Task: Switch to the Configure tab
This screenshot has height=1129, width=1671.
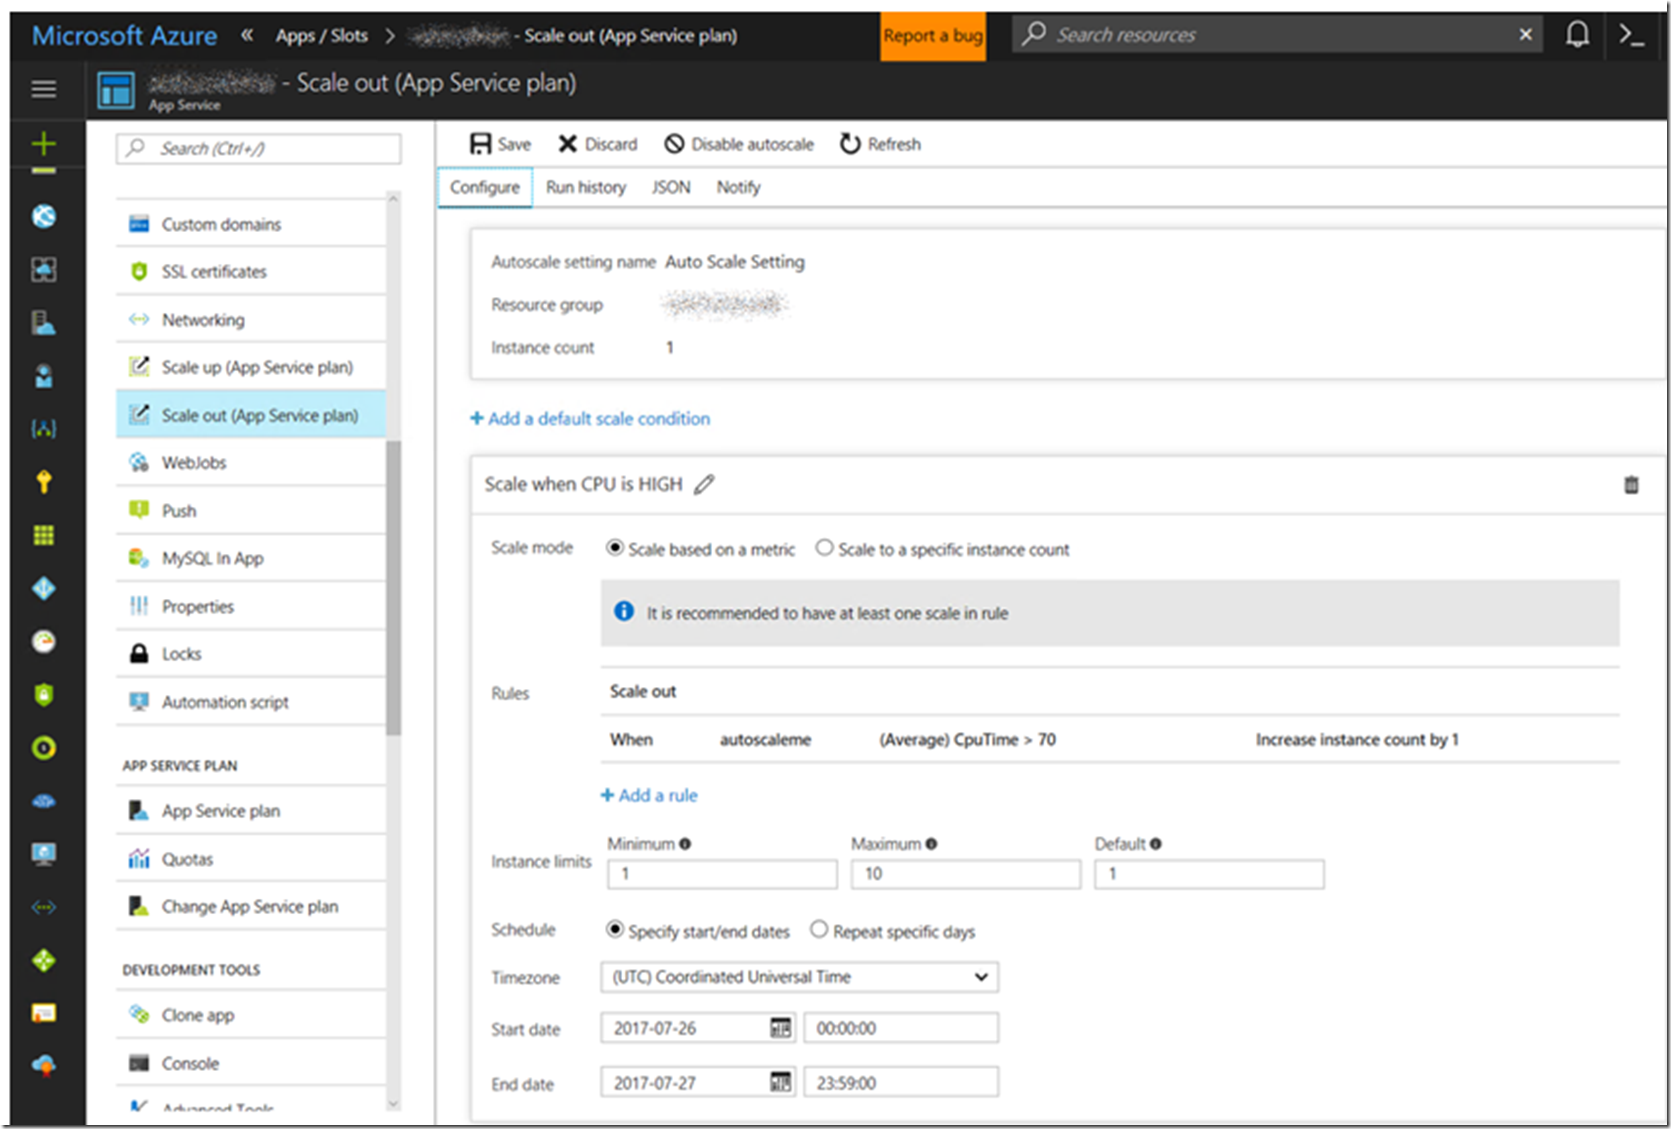Action: tap(485, 187)
